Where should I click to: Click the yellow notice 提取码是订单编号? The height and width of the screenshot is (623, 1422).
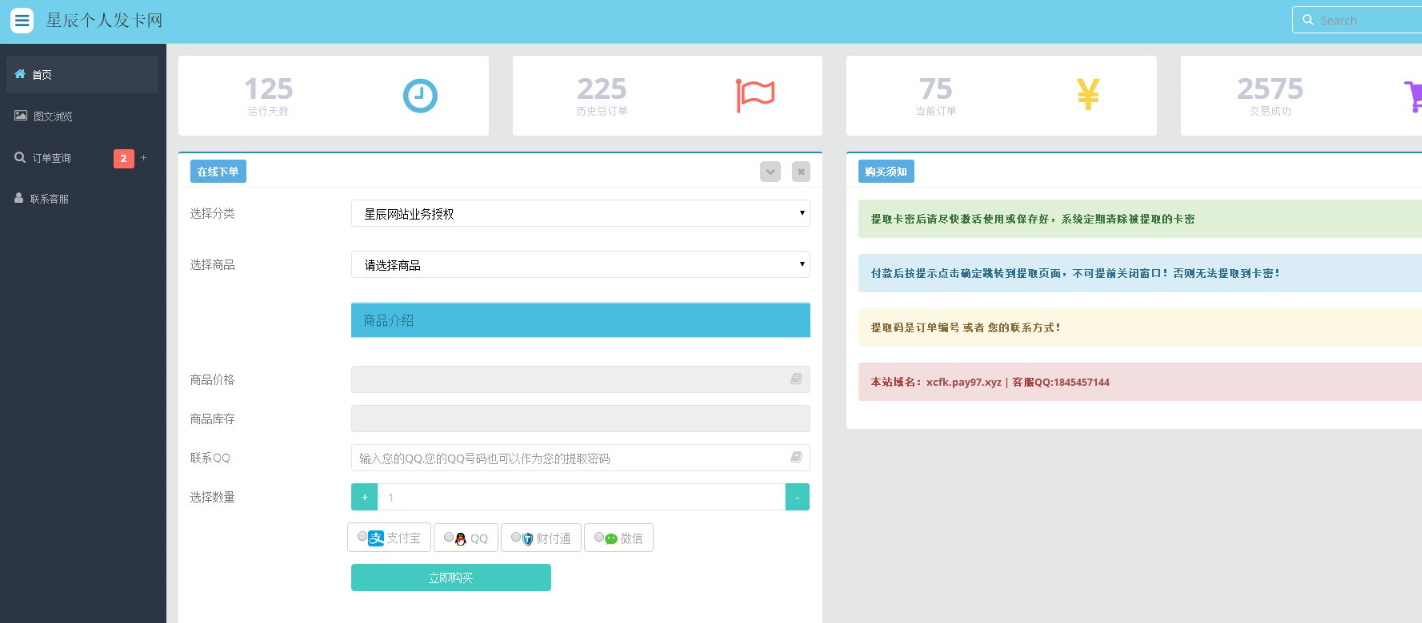click(1140, 327)
